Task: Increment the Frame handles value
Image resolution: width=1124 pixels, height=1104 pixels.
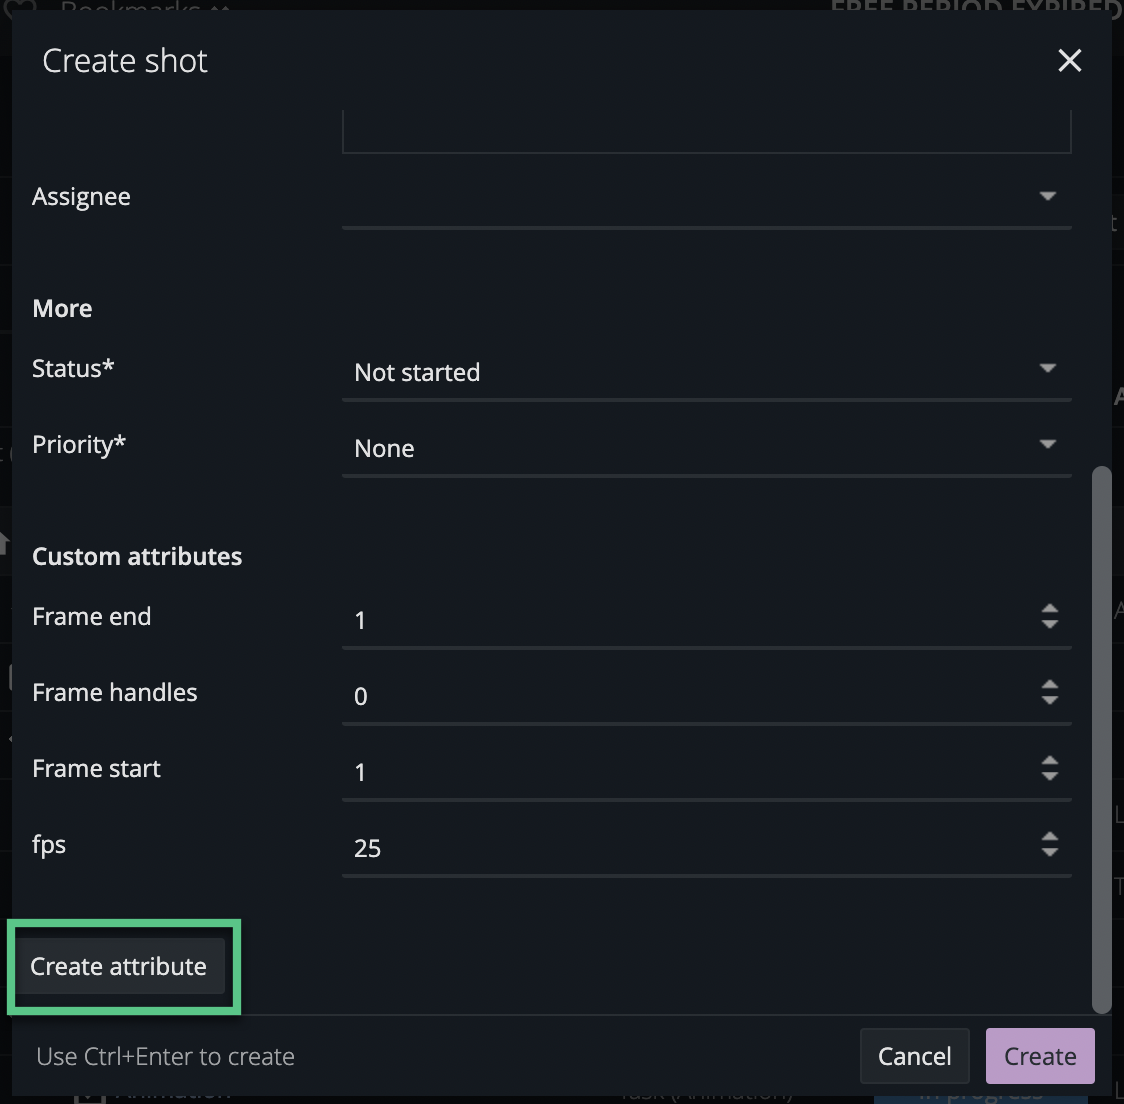Action: coord(1050,686)
